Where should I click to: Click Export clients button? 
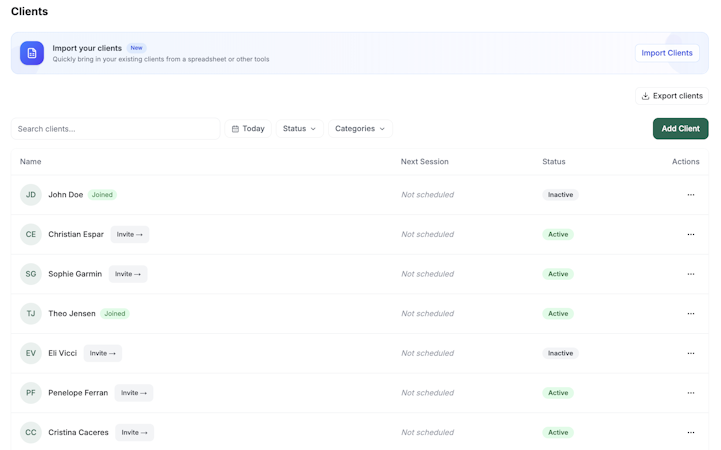click(x=672, y=96)
